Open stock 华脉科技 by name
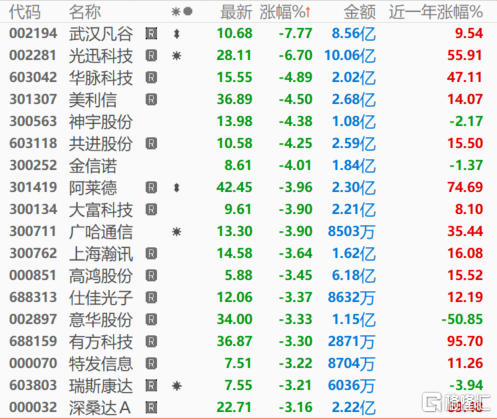497x419 pixels. tap(101, 78)
